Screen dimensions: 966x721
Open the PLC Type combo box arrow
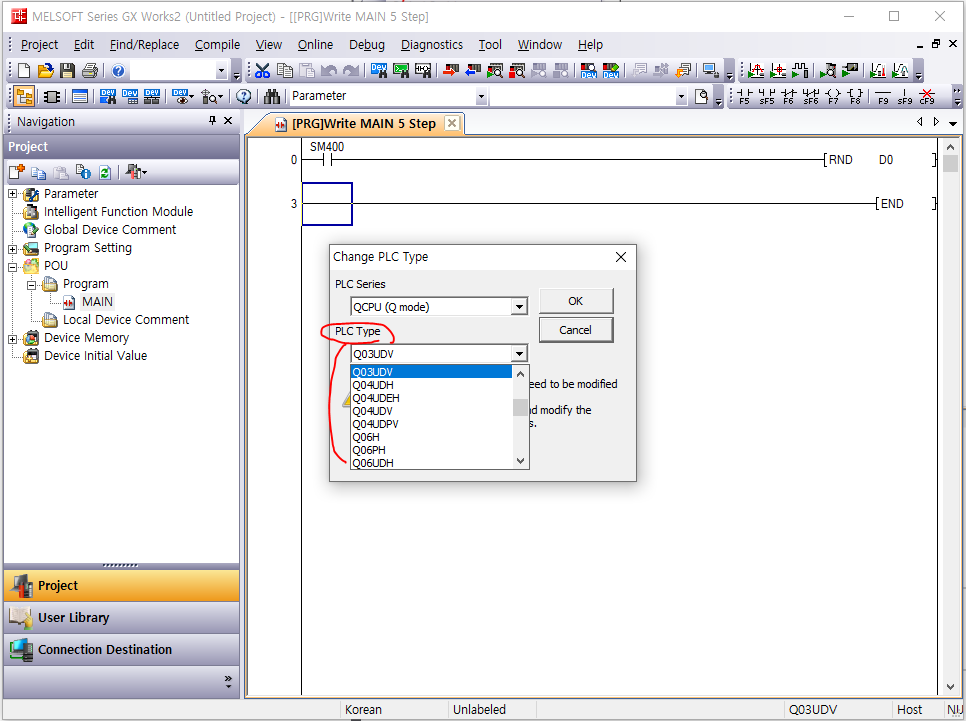point(519,354)
